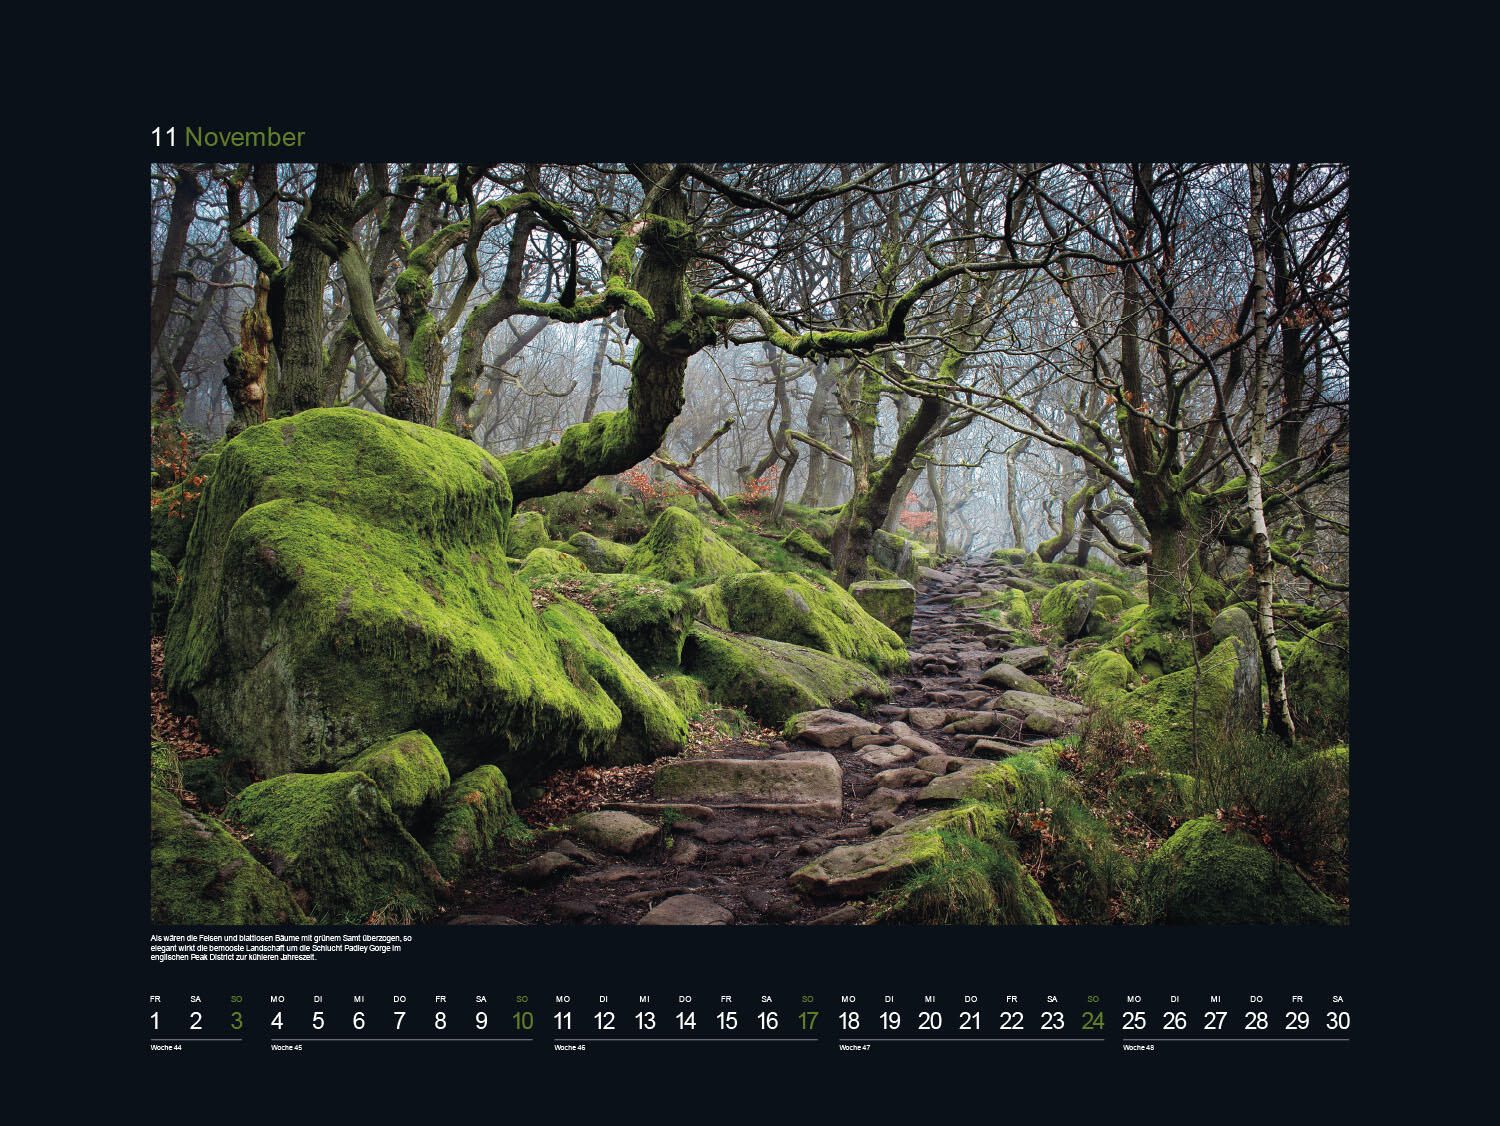Click the German photo caption text
This screenshot has width=1500, height=1126.
point(281,948)
